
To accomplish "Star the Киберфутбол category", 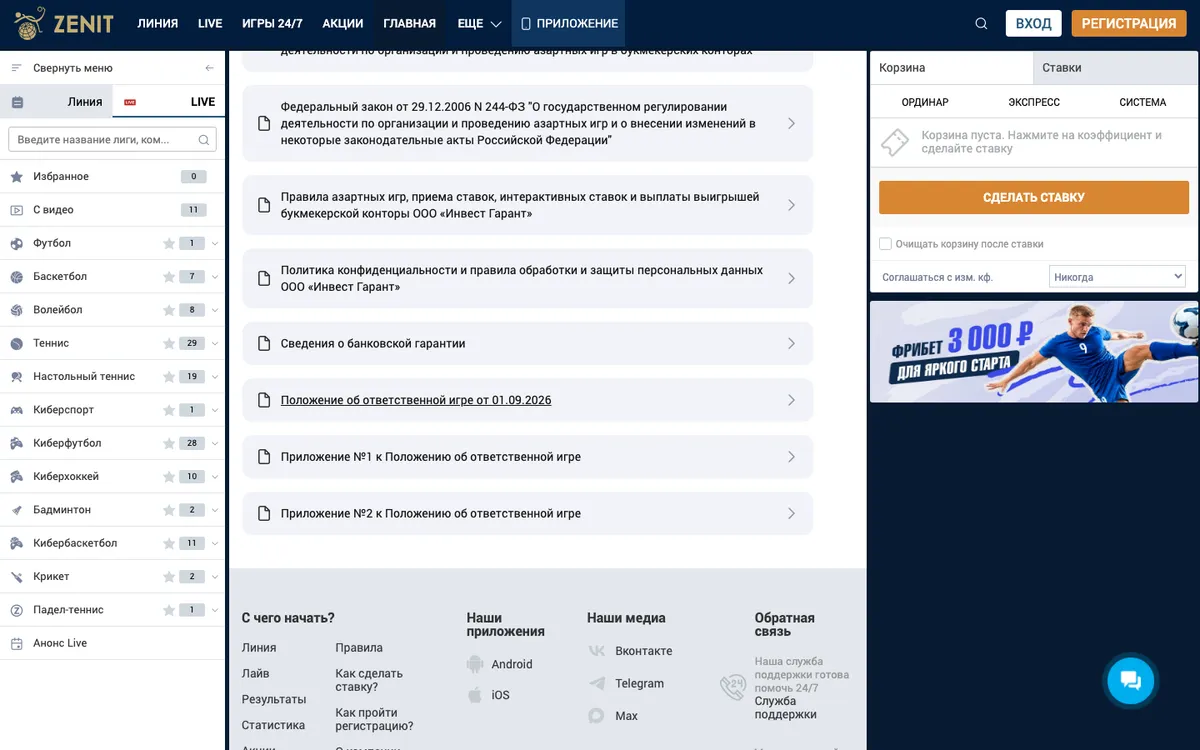I will [x=169, y=444].
